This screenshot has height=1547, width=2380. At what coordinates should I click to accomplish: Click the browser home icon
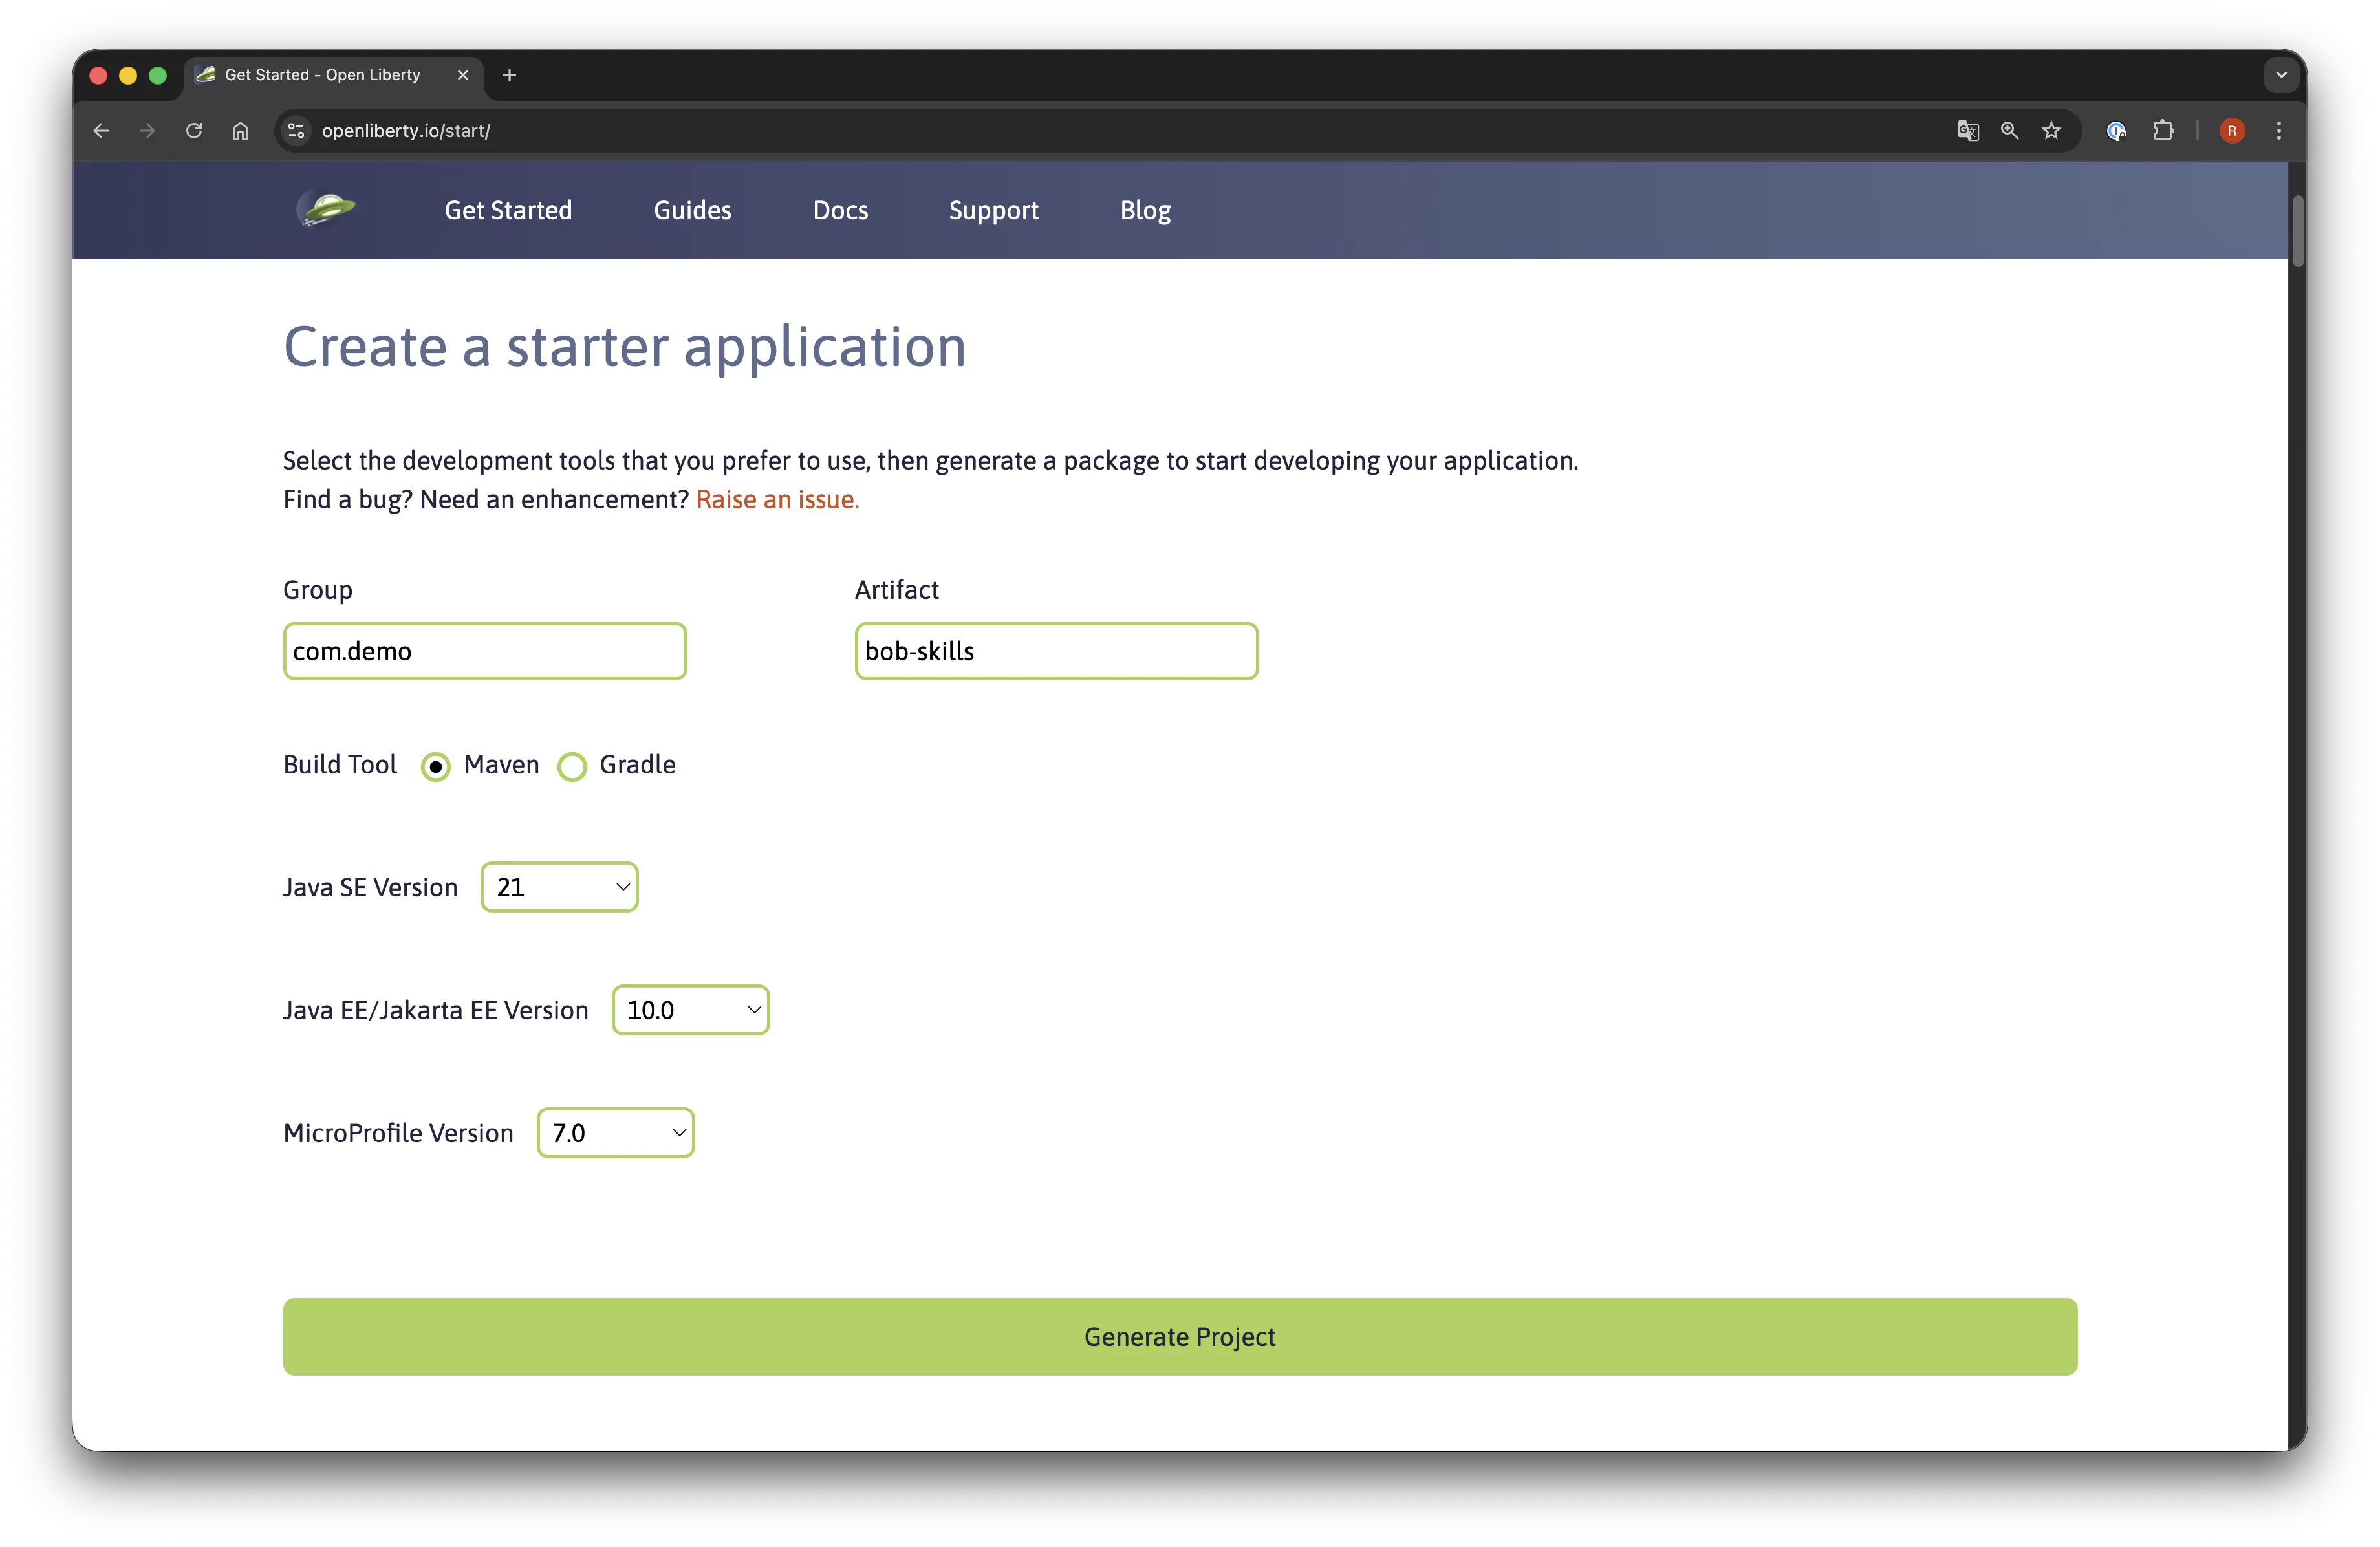pyautogui.click(x=240, y=131)
